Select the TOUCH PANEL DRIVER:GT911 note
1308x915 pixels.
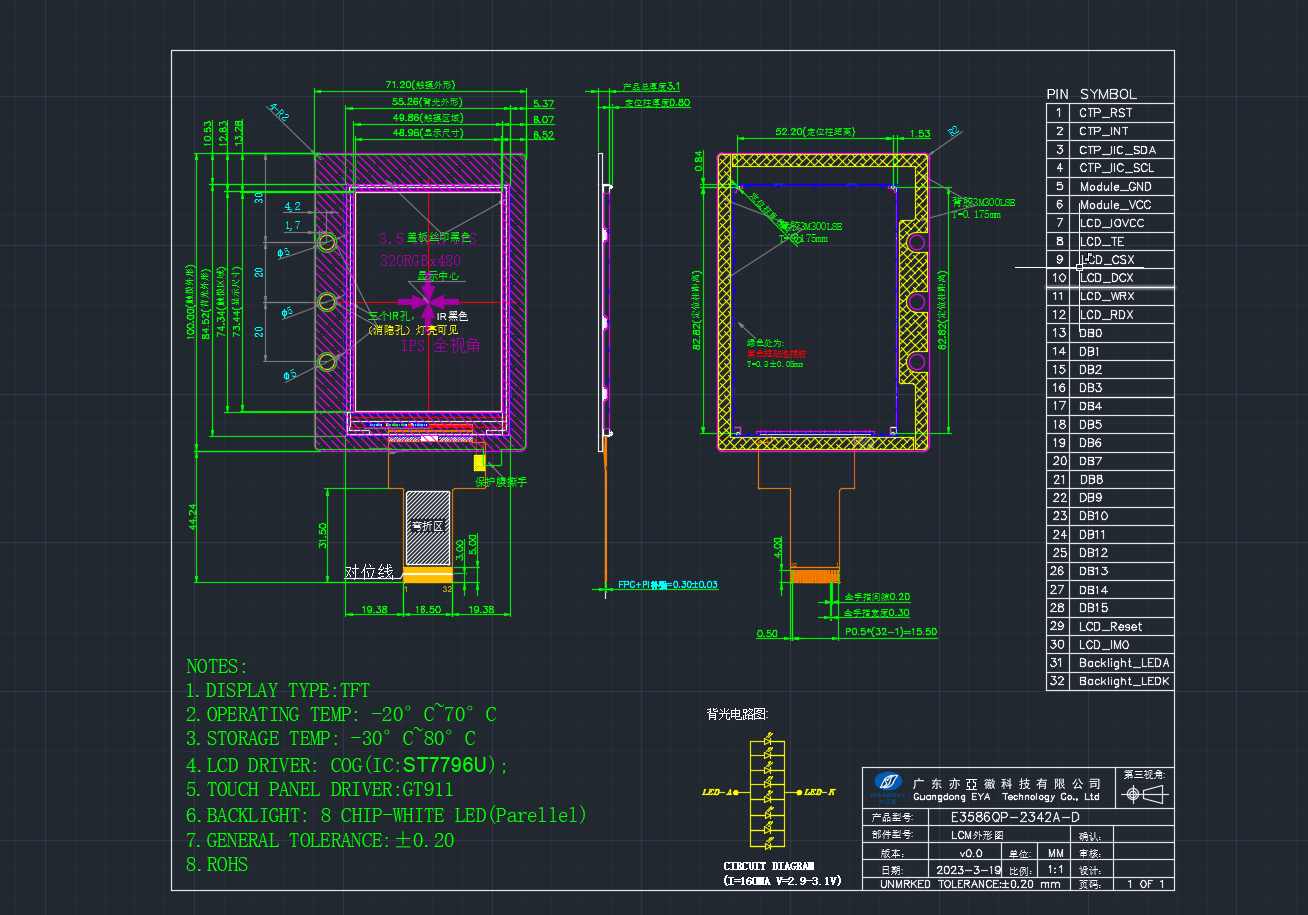[320, 790]
